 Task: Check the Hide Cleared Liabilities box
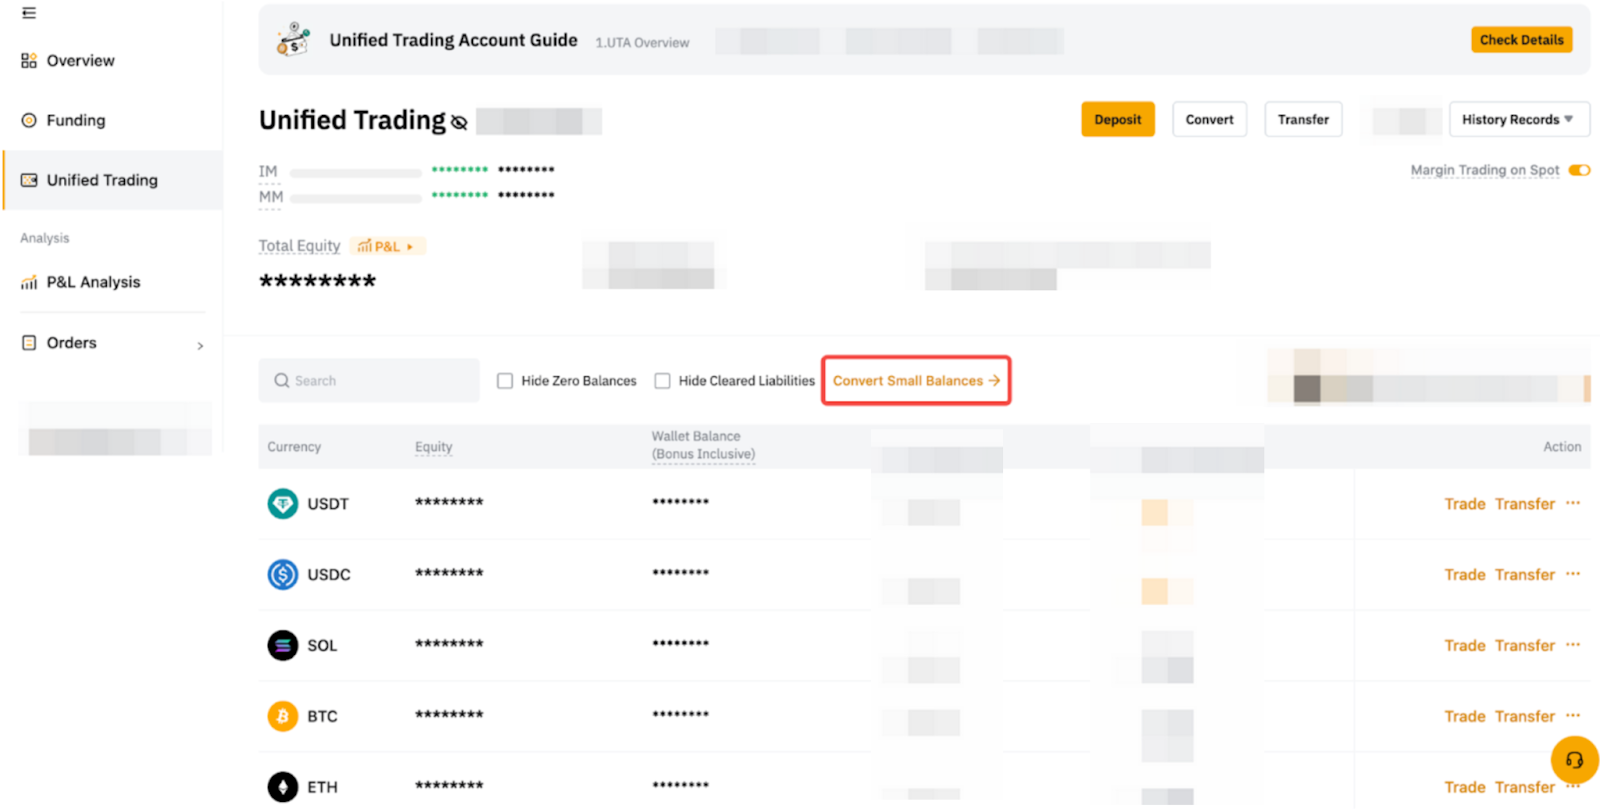coord(662,381)
